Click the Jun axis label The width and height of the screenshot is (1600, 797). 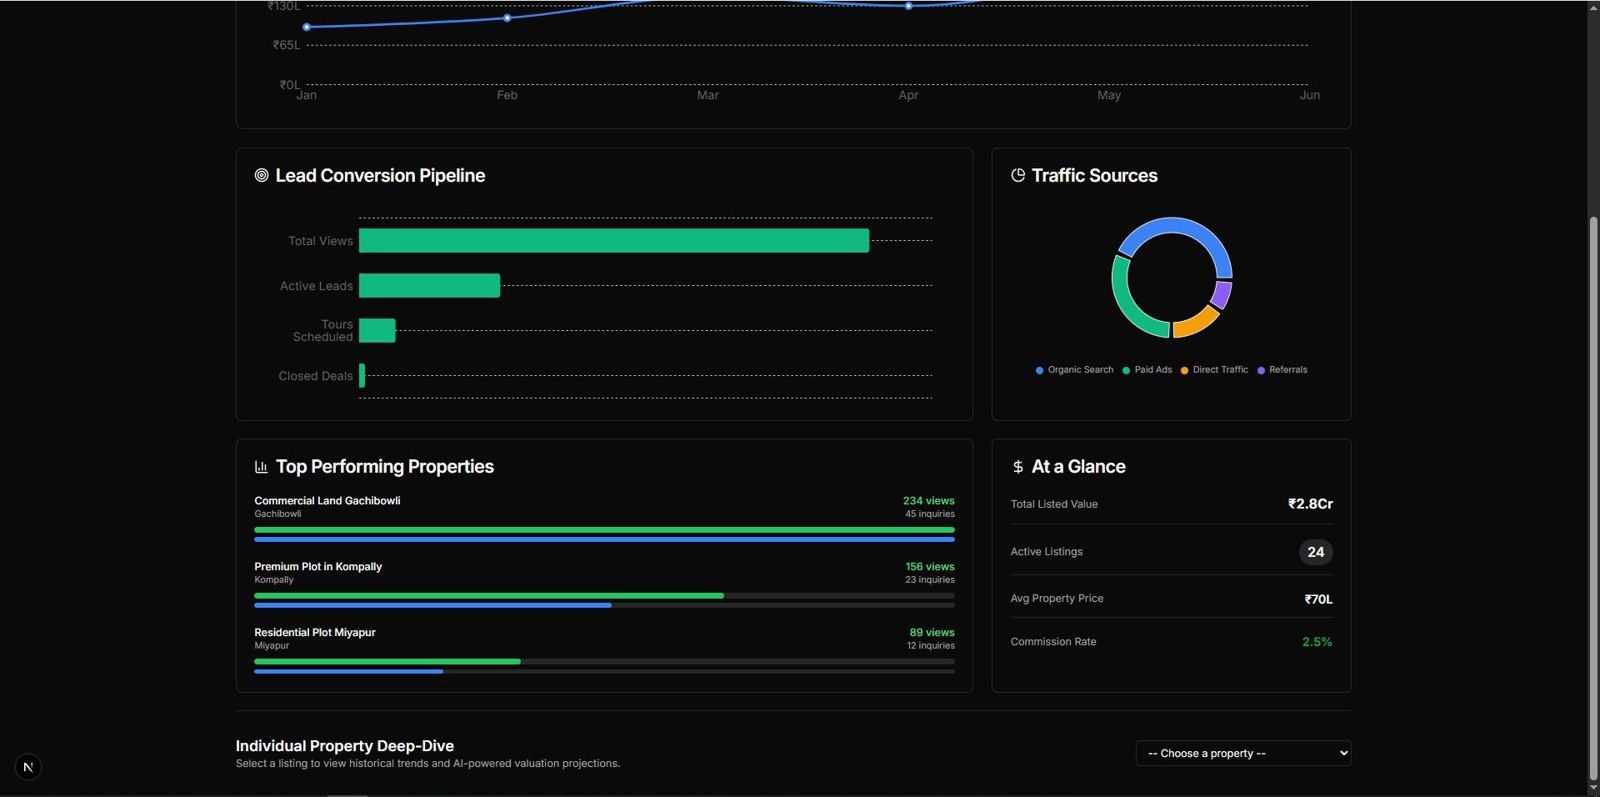click(1310, 95)
